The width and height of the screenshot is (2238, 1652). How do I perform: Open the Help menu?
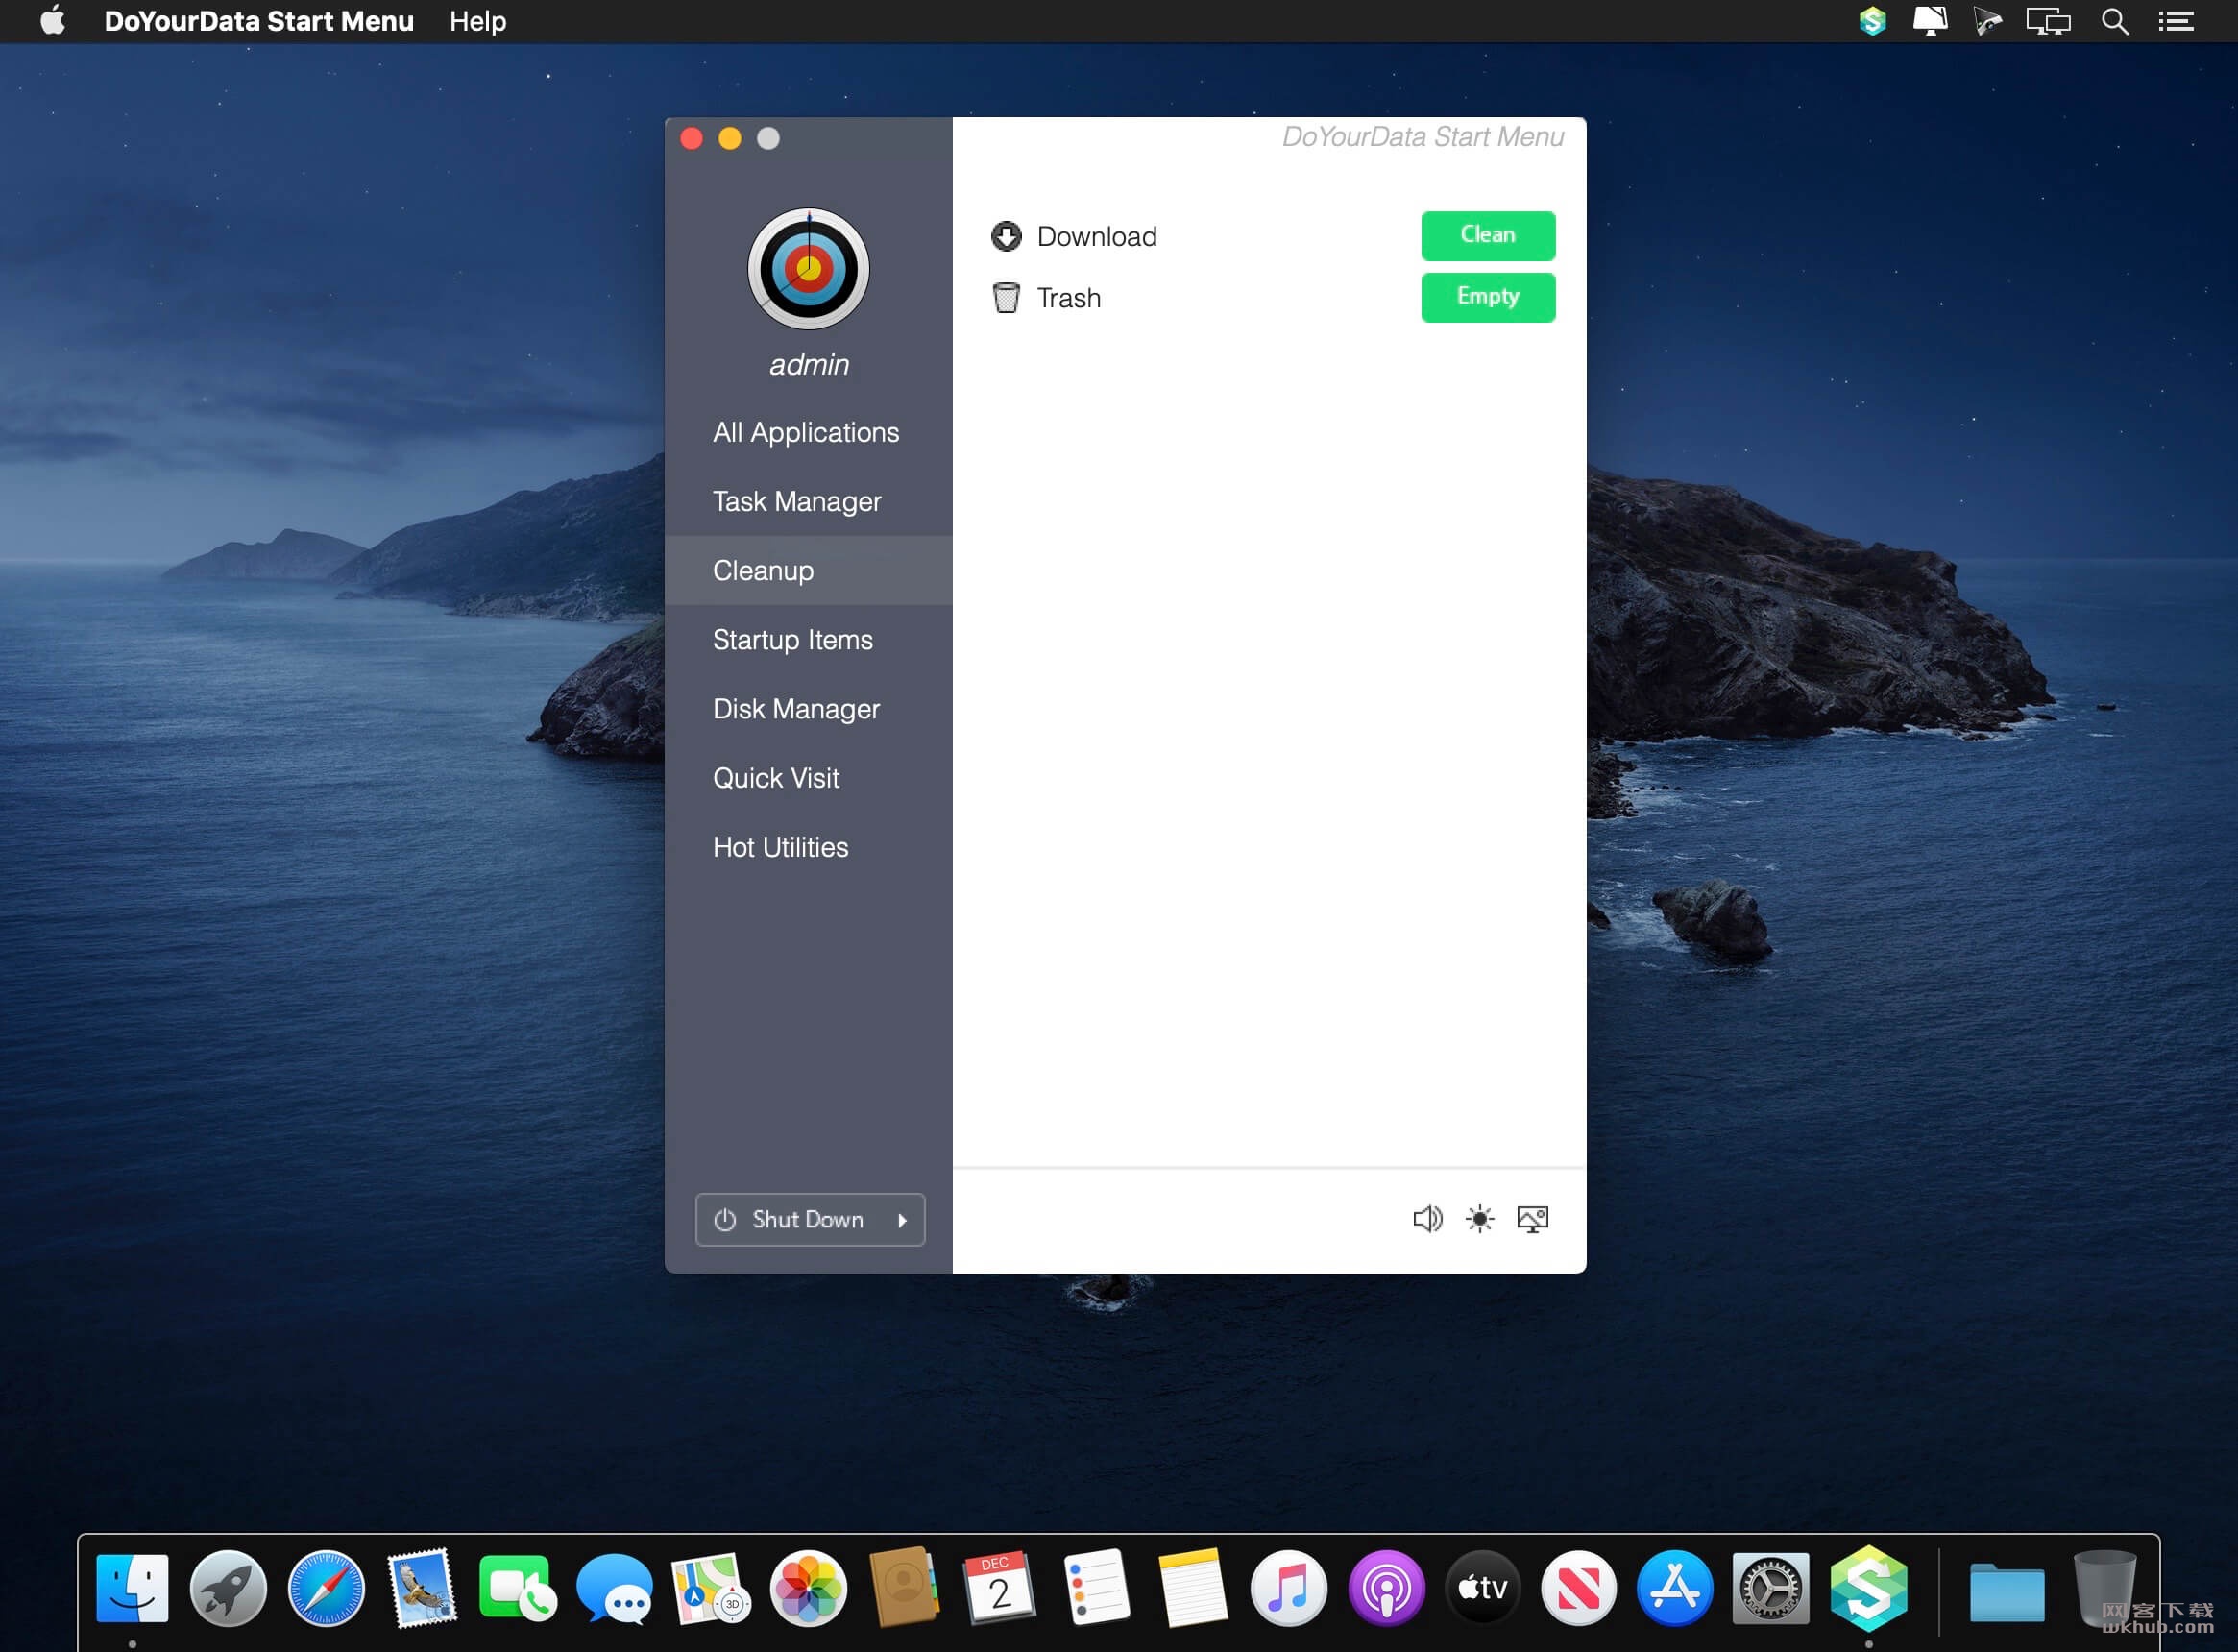coord(478,21)
